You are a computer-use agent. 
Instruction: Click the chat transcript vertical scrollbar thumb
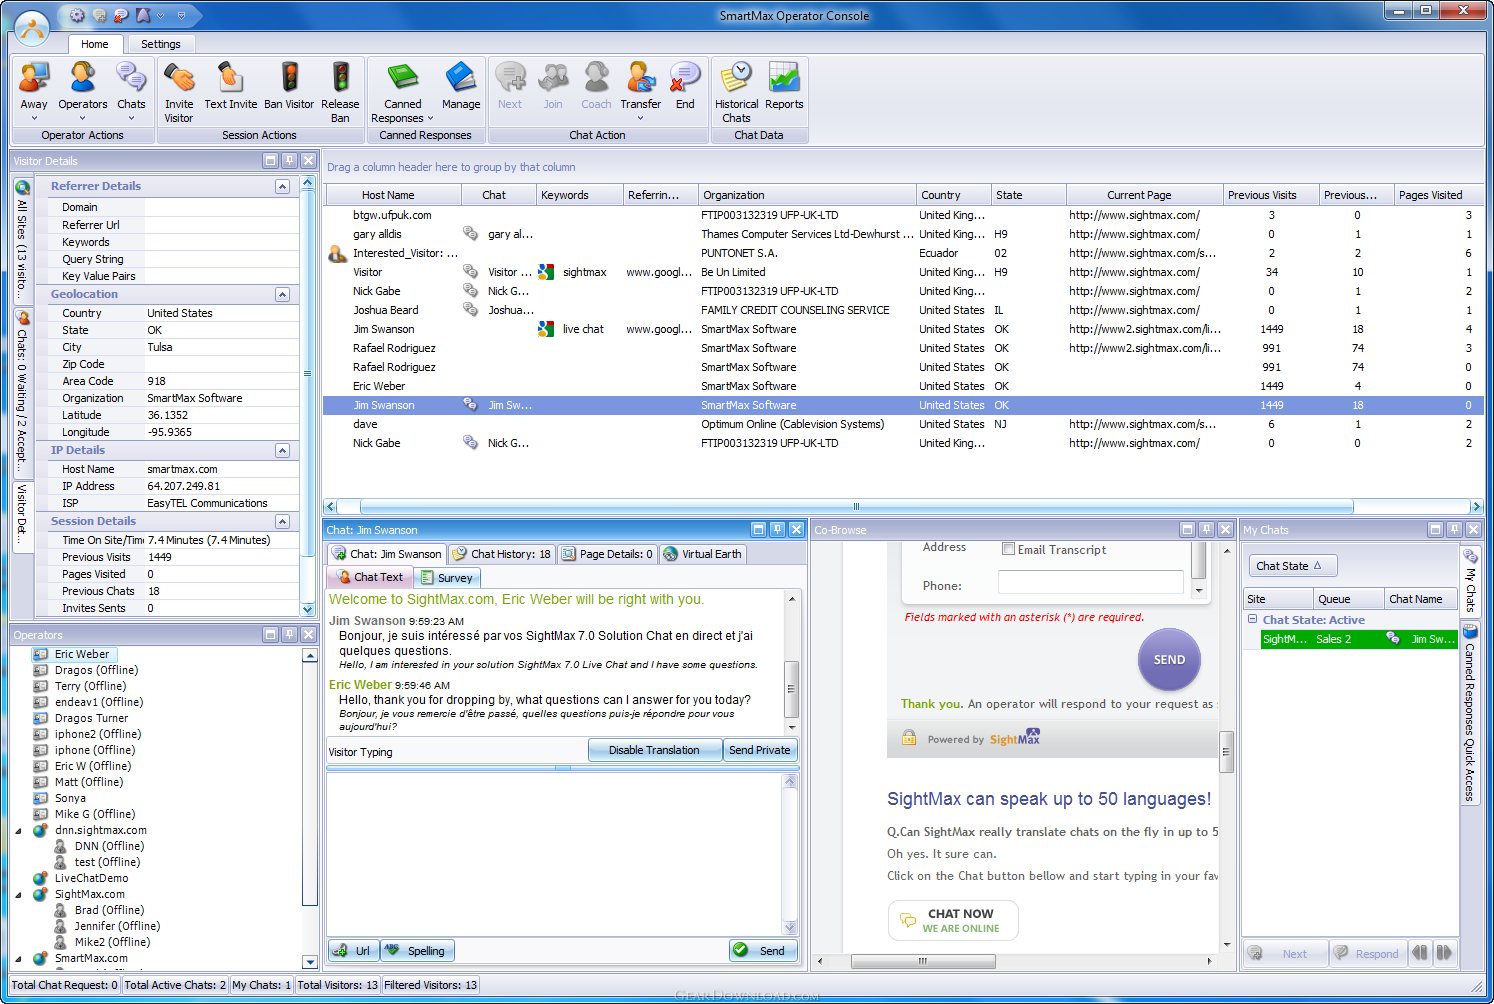click(x=791, y=688)
